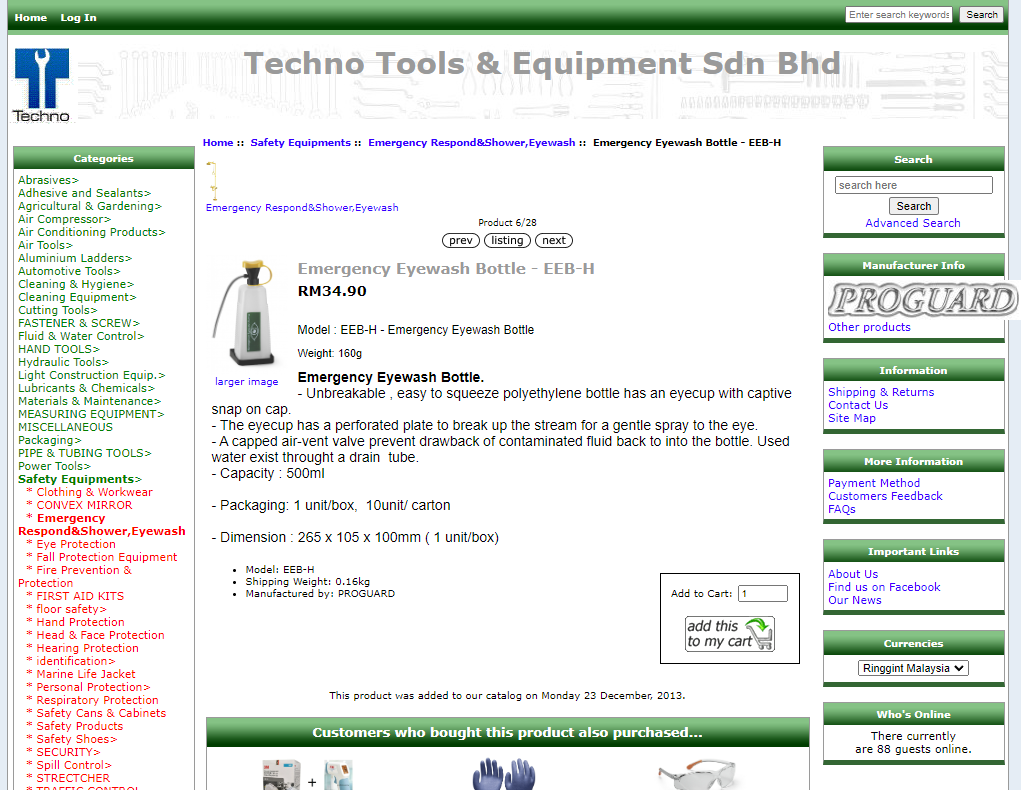Screen dimensions: 1021x790
Task: Click Log In in the top bar
Action: tap(78, 18)
